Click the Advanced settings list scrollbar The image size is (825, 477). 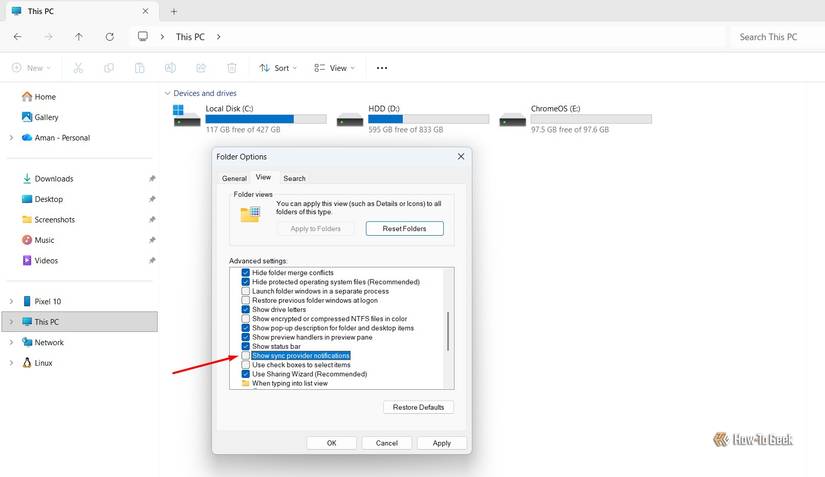tap(449, 330)
